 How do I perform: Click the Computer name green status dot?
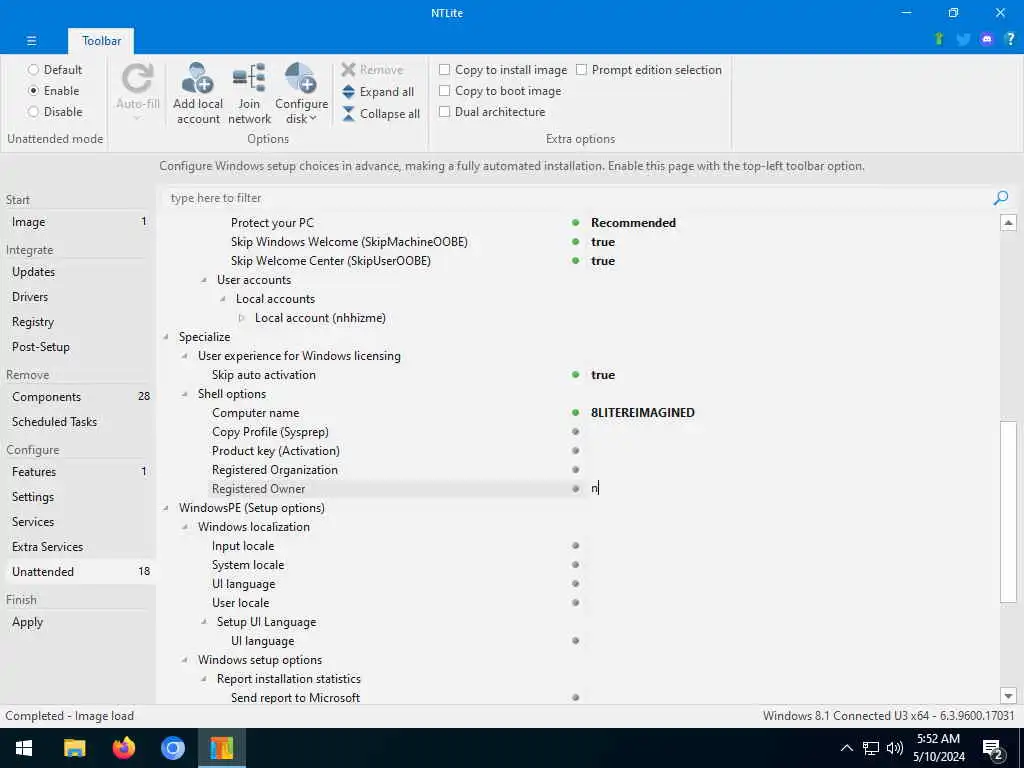(575, 413)
